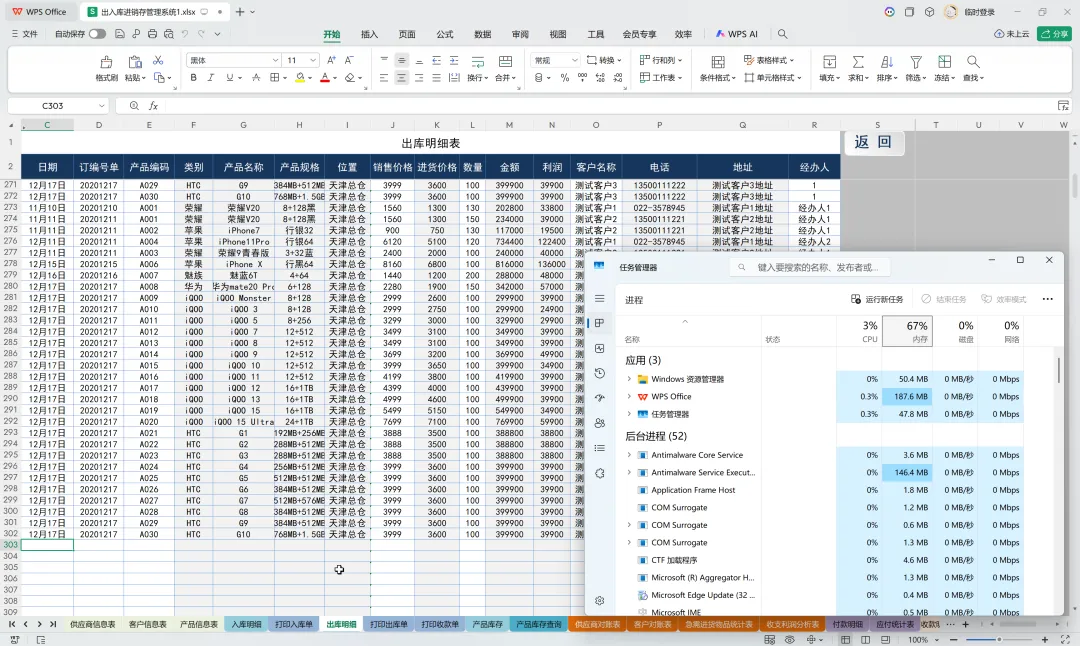The image size is (1080, 646).
Task: Click the 返回 button beside the table title
Action: click(x=873, y=142)
